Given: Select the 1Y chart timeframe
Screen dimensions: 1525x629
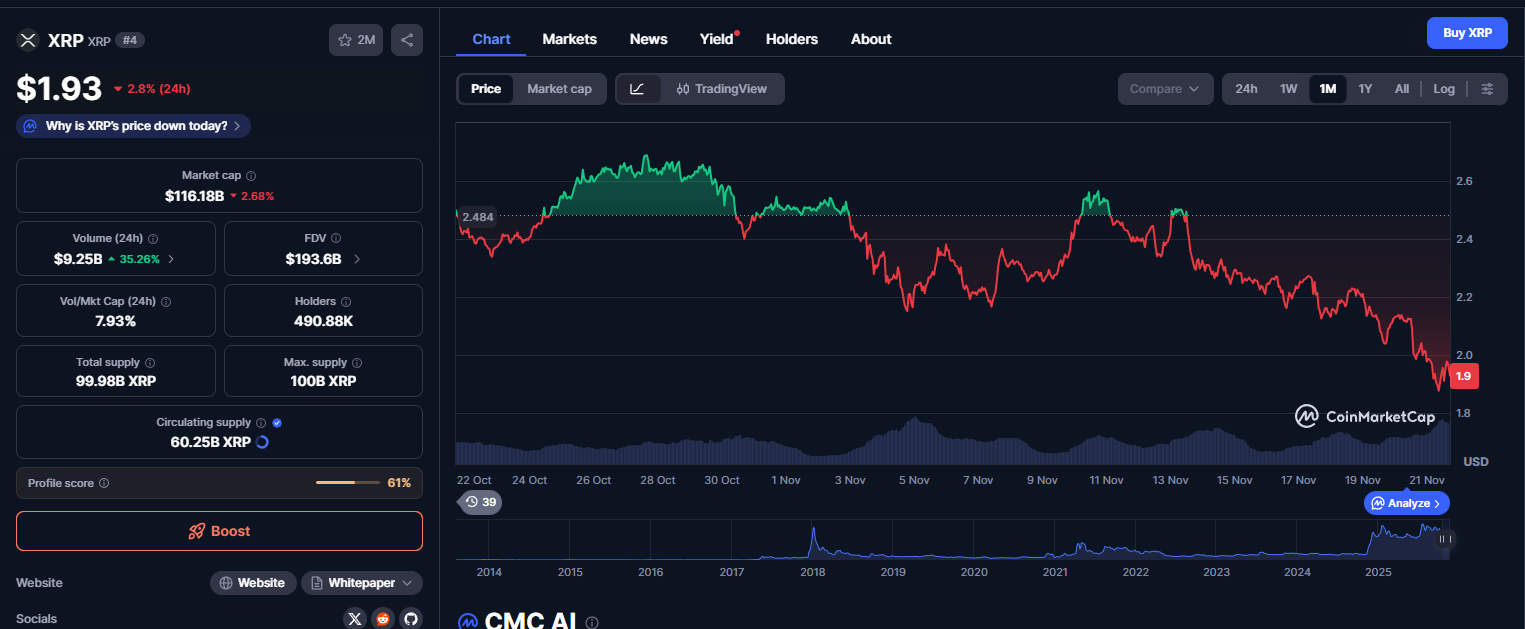Looking at the screenshot, I should (1365, 88).
